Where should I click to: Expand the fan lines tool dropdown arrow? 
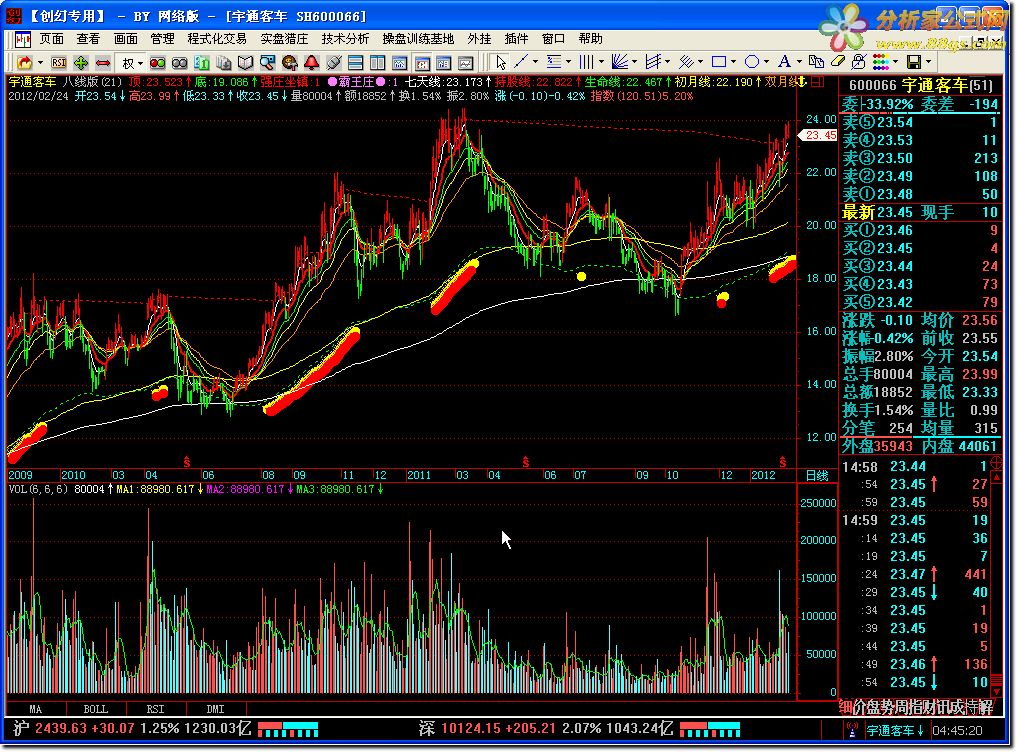[634, 62]
